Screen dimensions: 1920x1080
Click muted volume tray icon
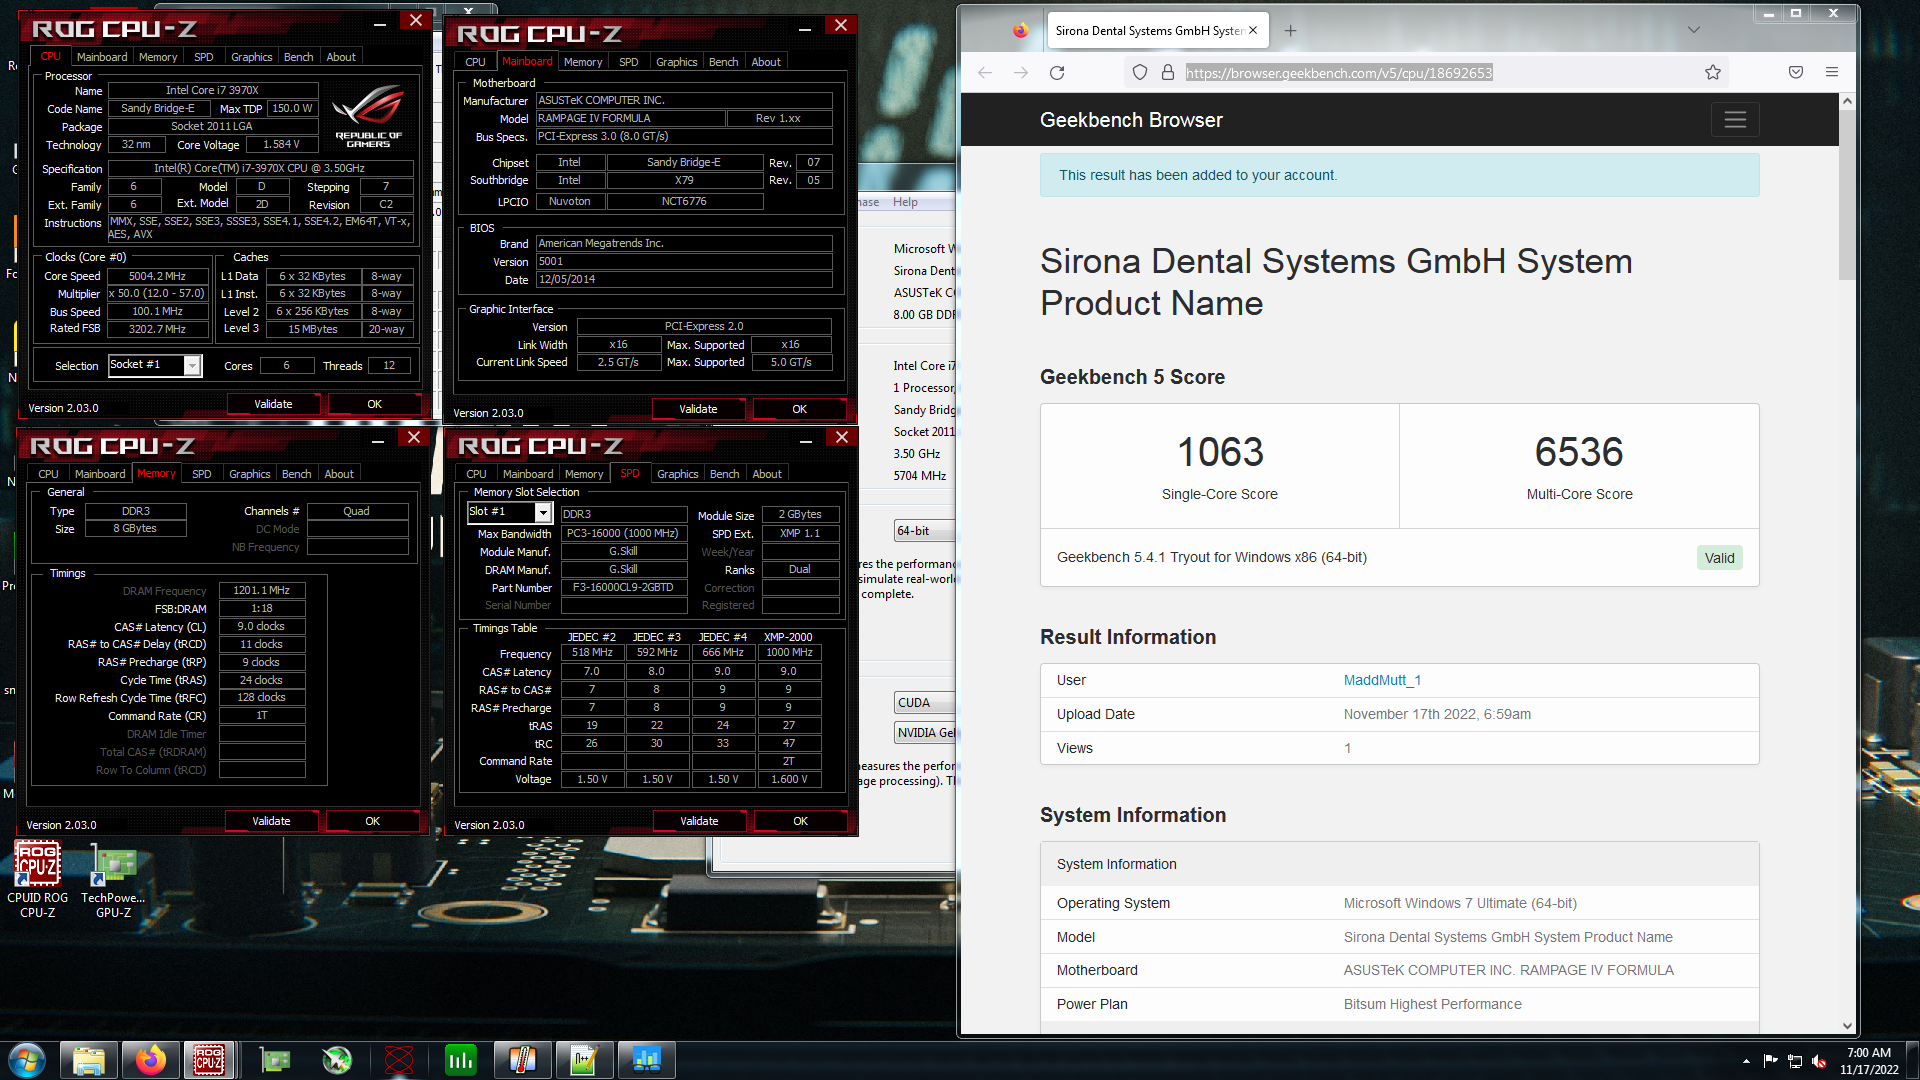(x=1819, y=1061)
